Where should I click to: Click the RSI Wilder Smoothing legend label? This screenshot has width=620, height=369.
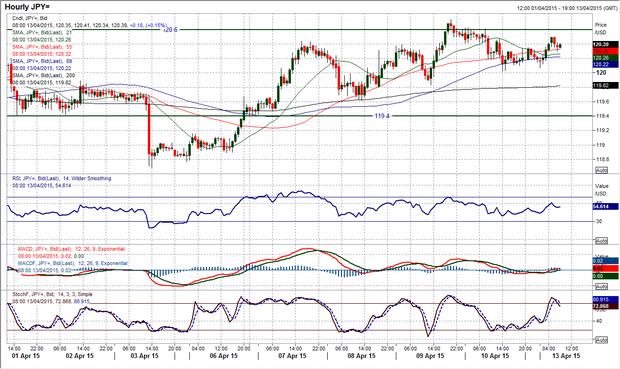(x=62, y=178)
